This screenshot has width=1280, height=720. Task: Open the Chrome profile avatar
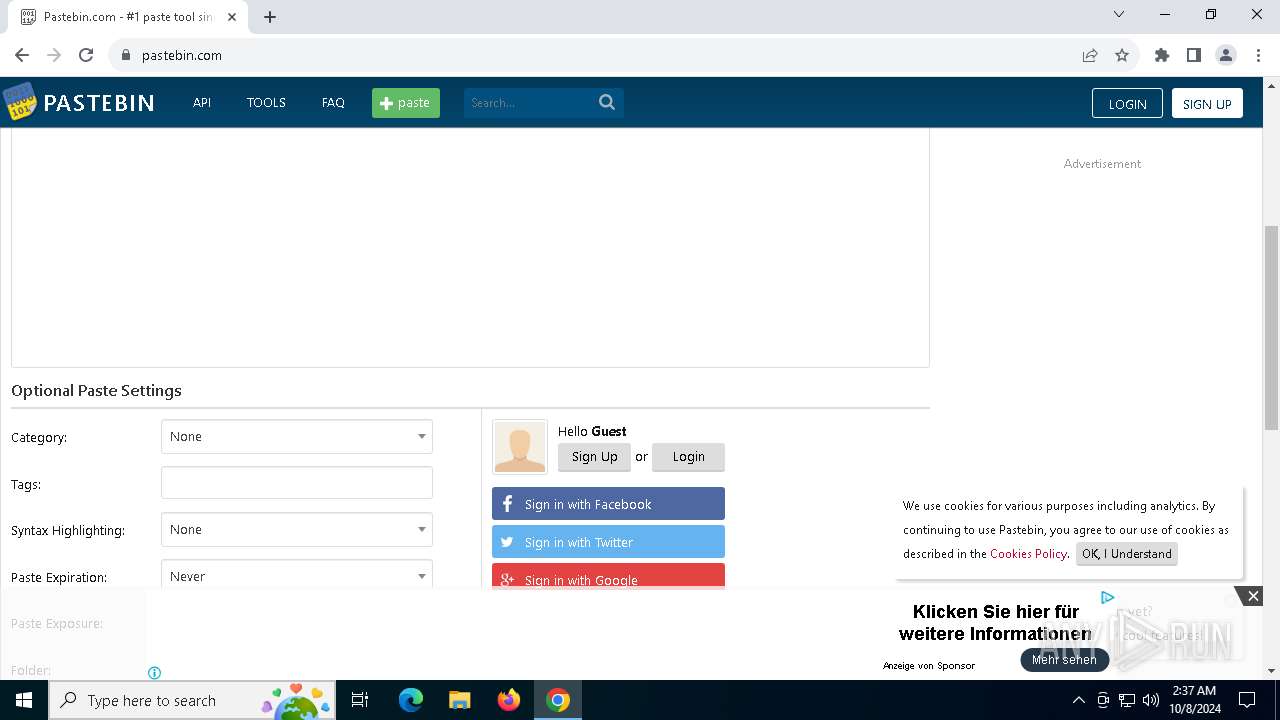pyautogui.click(x=1226, y=55)
